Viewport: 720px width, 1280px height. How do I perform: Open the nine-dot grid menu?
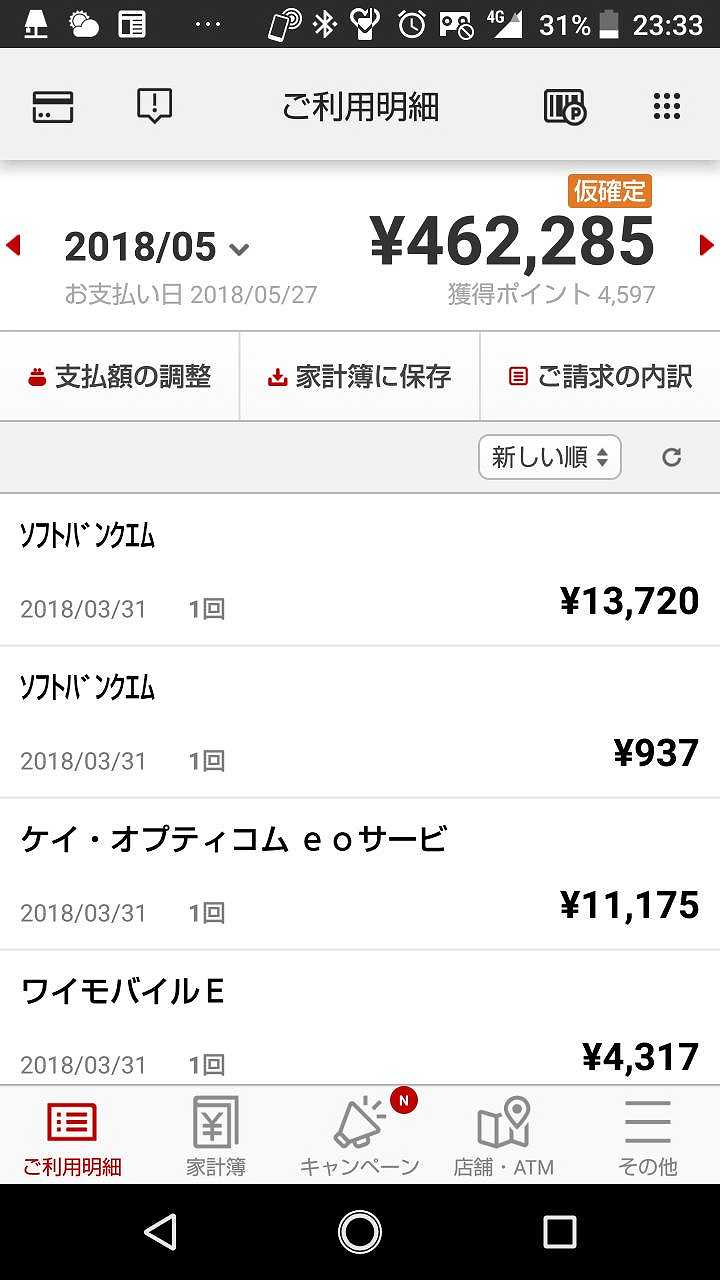(667, 106)
